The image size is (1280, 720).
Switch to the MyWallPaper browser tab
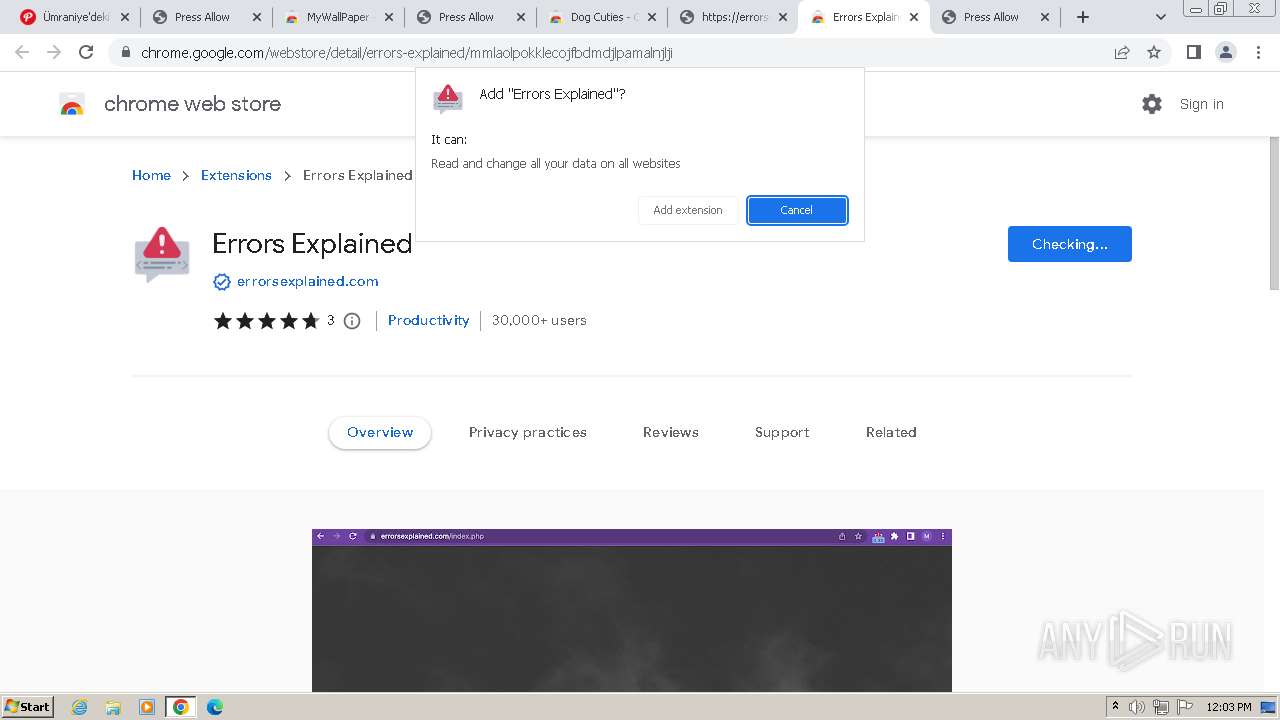[x=337, y=17]
